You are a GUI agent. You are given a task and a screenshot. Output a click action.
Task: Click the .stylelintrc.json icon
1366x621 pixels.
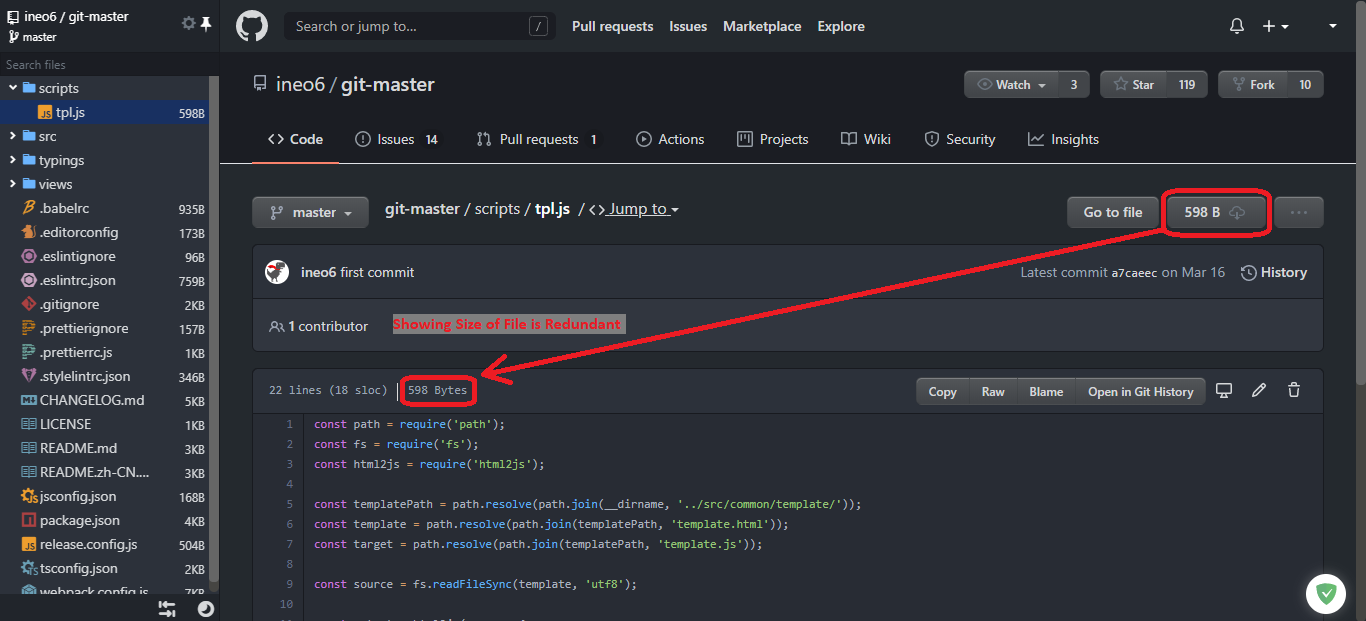29,376
